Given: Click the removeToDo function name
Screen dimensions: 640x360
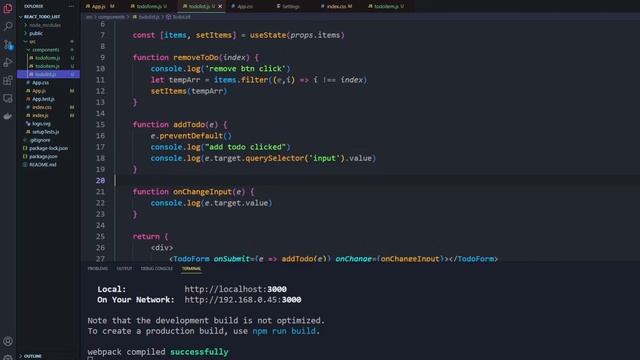Looking at the screenshot, I should (x=196, y=58).
